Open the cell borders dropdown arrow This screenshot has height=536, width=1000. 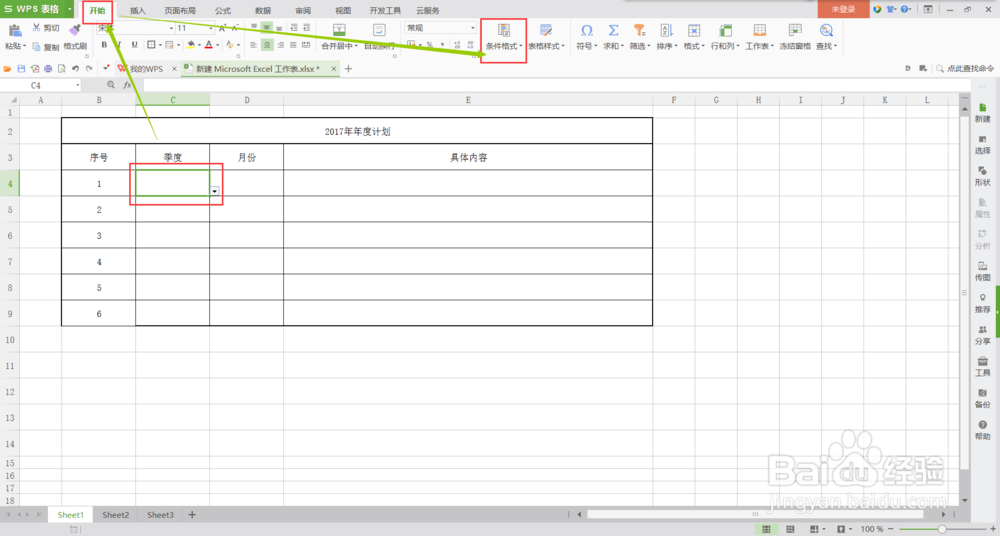[159, 45]
